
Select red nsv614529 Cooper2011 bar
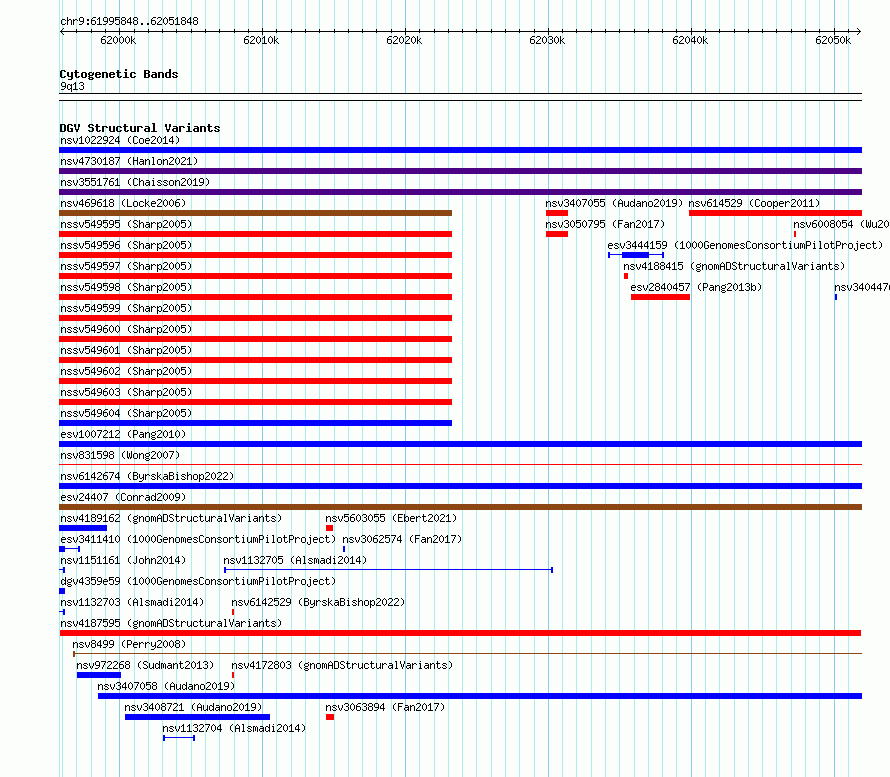[x=775, y=213]
